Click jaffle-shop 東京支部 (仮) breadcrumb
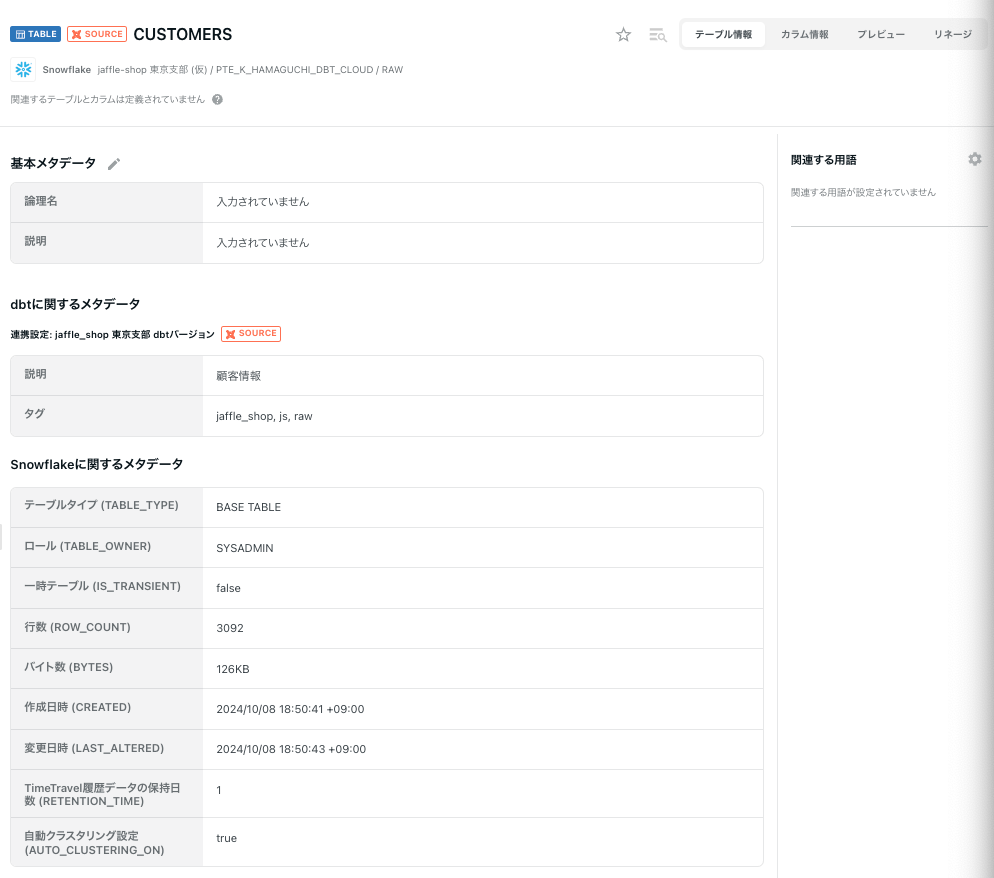The image size is (994, 878). pos(152,70)
